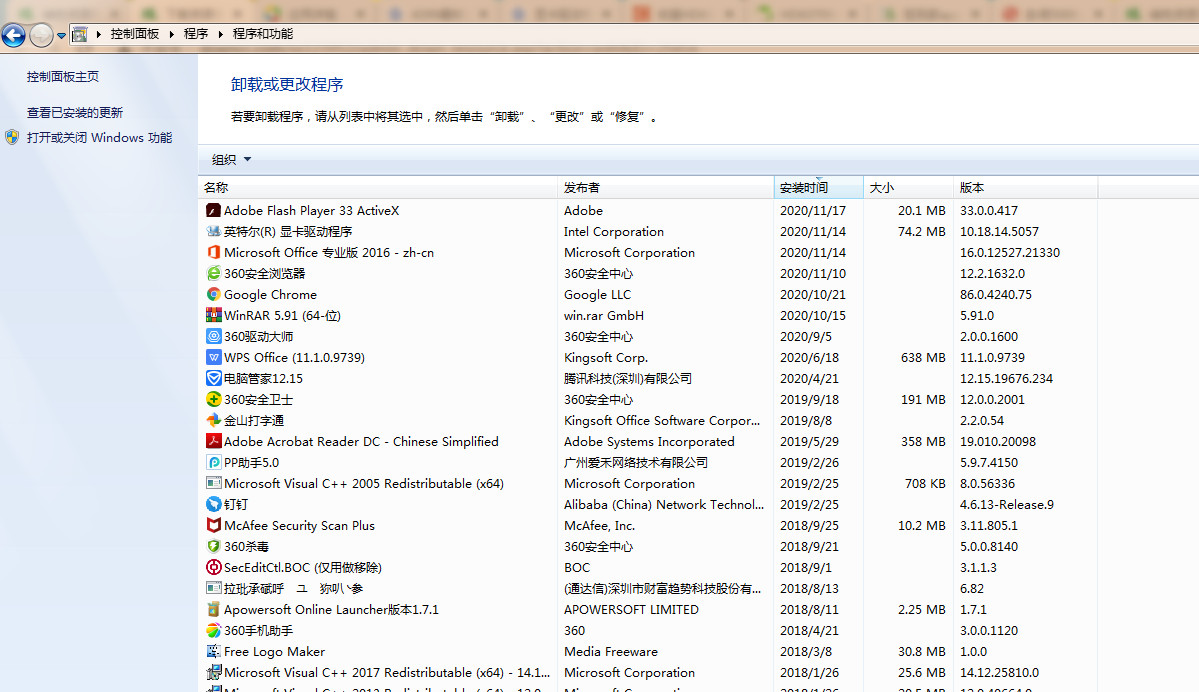Click the 360安全卫士 shield icon
Viewport: 1199px width, 692px height.
(x=212, y=399)
